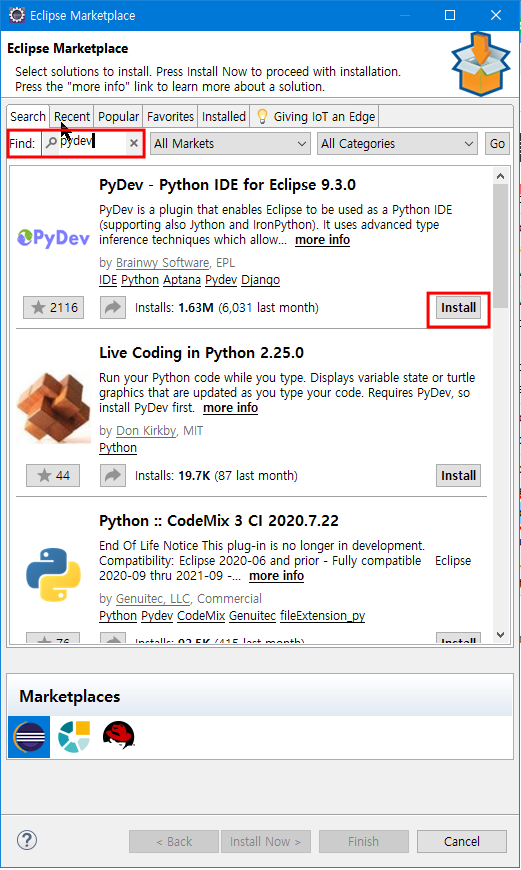Click the CodeMix tag link
The height and width of the screenshot is (870, 521).
click(x=201, y=615)
